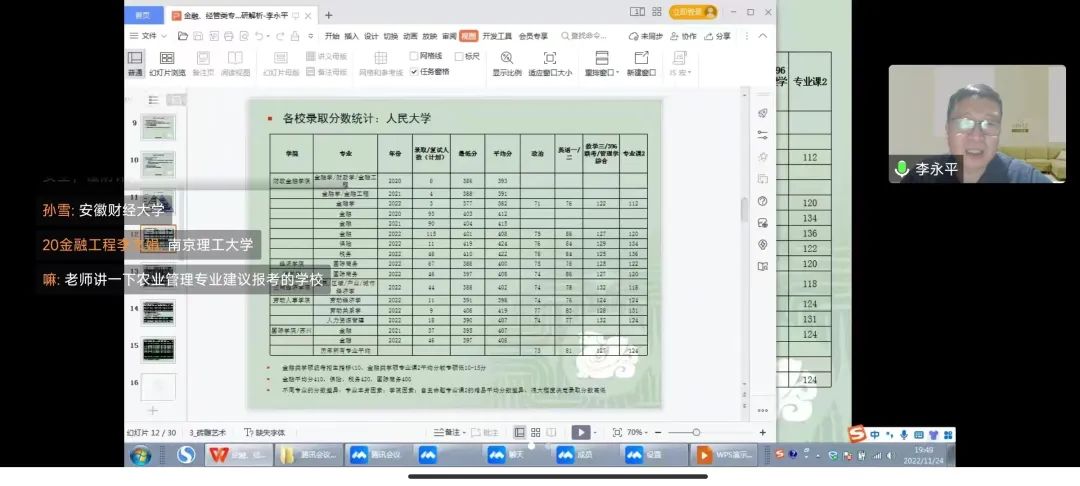Screen dimensions: 1080x486
Task: Open a New Window (新建窗口) icon
Action: (x=641, y=58)
